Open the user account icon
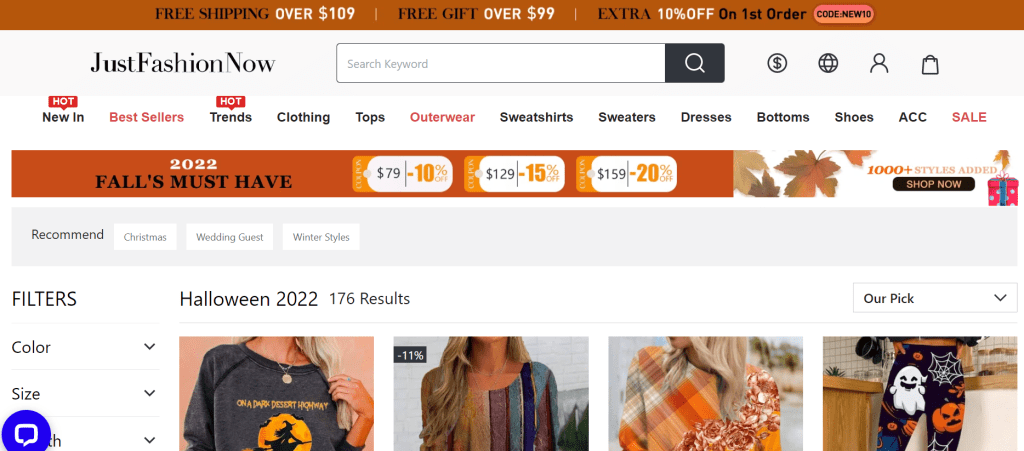Image resolution: width=1024 pixels, height=451 pixels. click(x=880, y=63)
